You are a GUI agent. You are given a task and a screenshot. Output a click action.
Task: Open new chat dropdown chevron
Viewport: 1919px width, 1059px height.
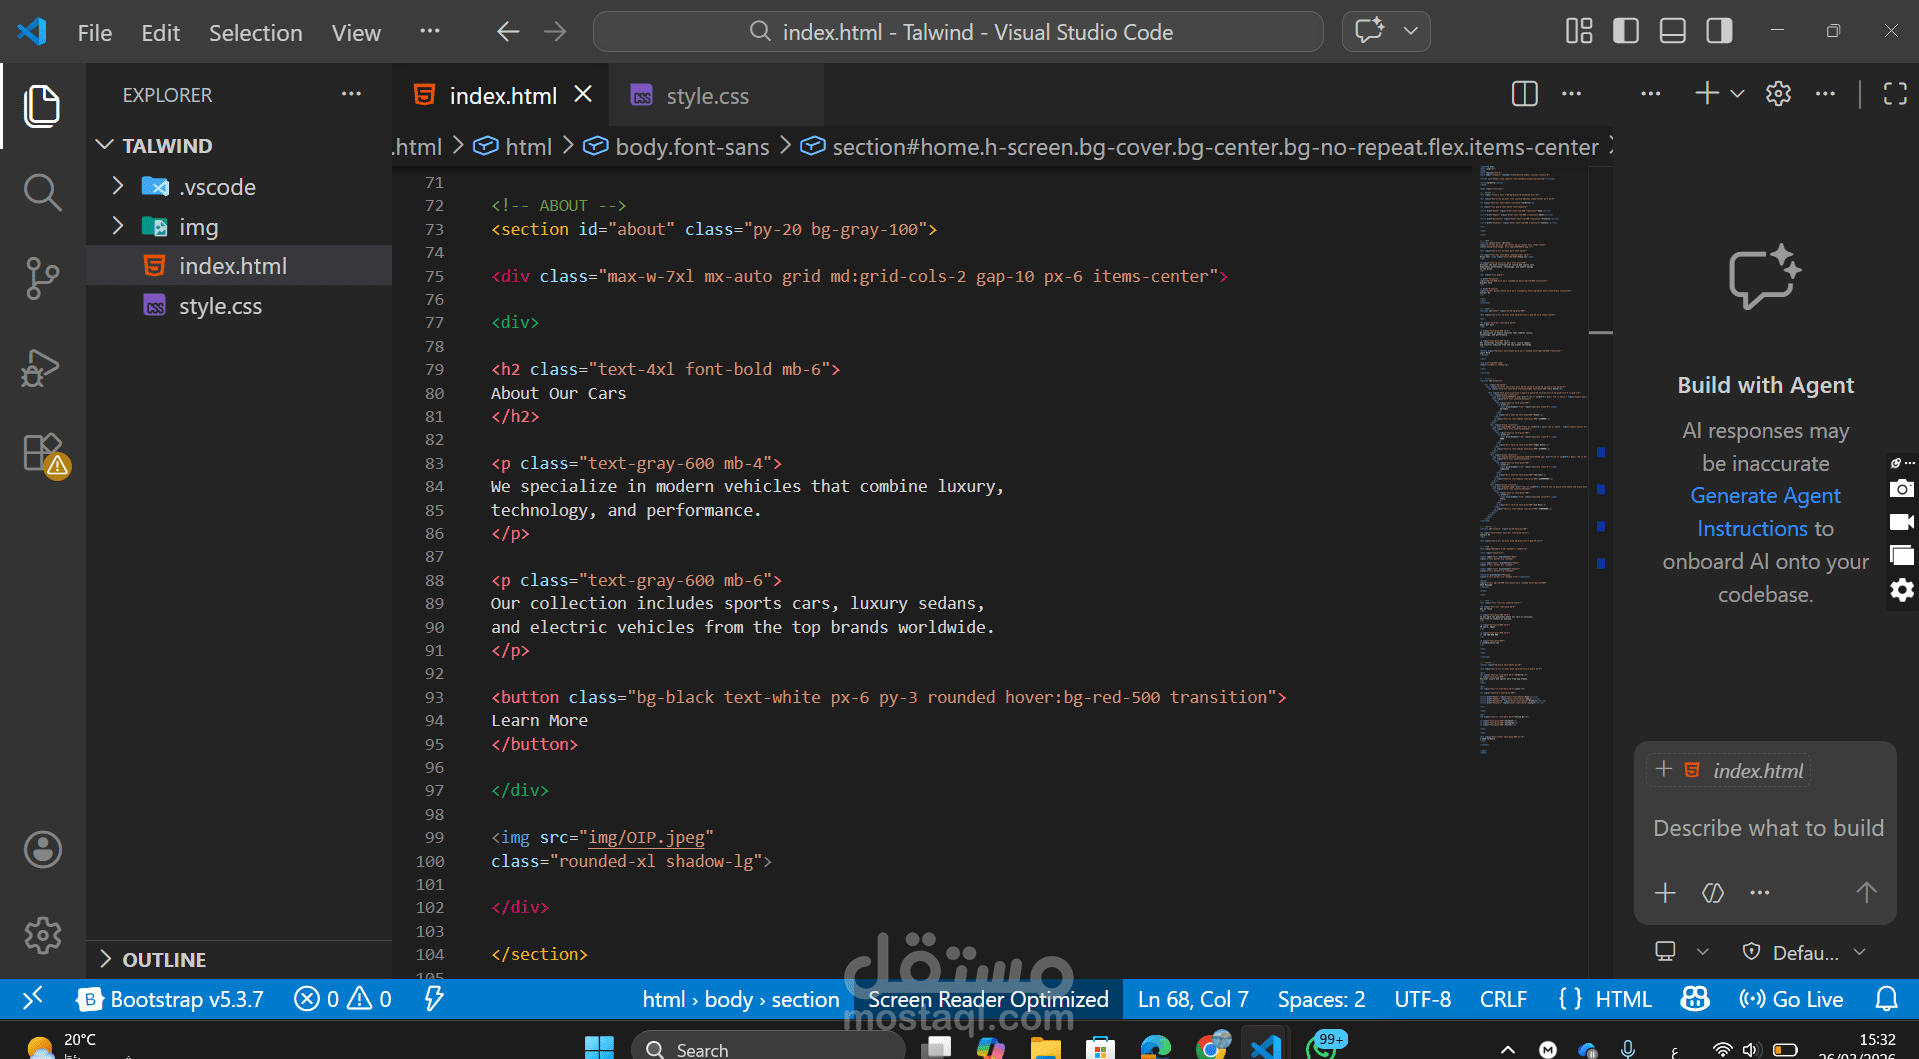pos(1737,94)
